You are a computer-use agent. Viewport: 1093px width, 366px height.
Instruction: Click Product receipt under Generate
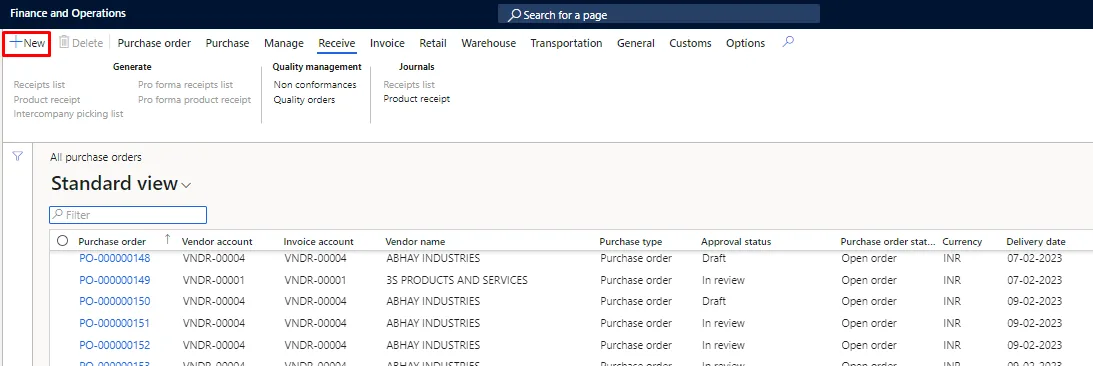47,100
